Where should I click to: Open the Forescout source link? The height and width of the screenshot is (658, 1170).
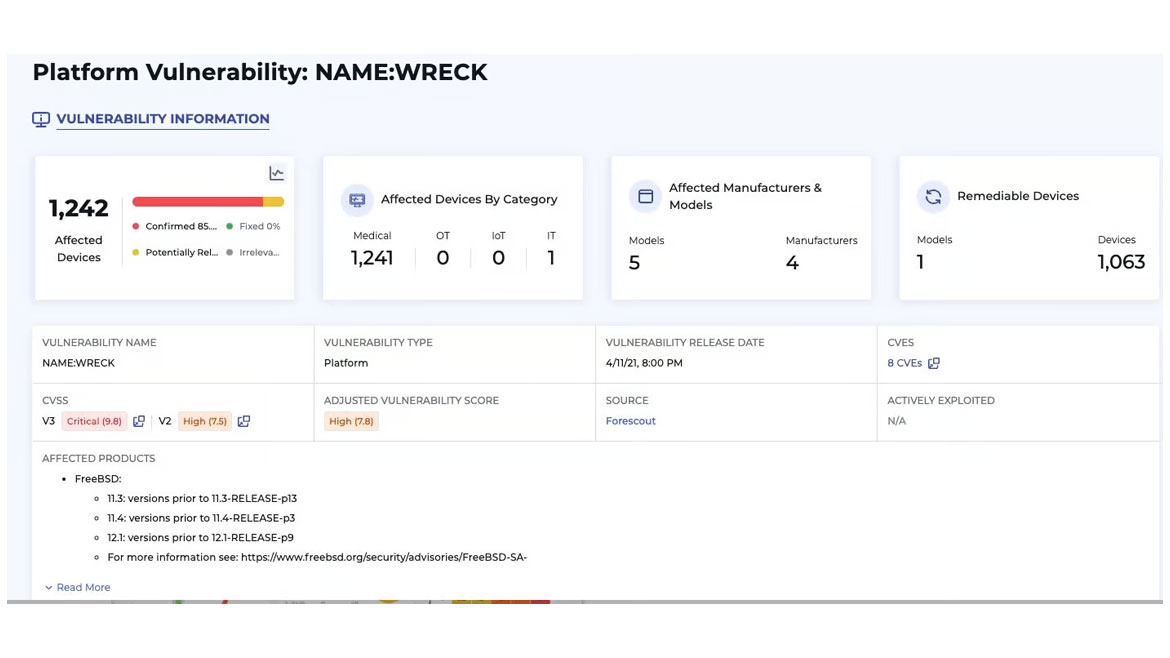pos(630,421)
